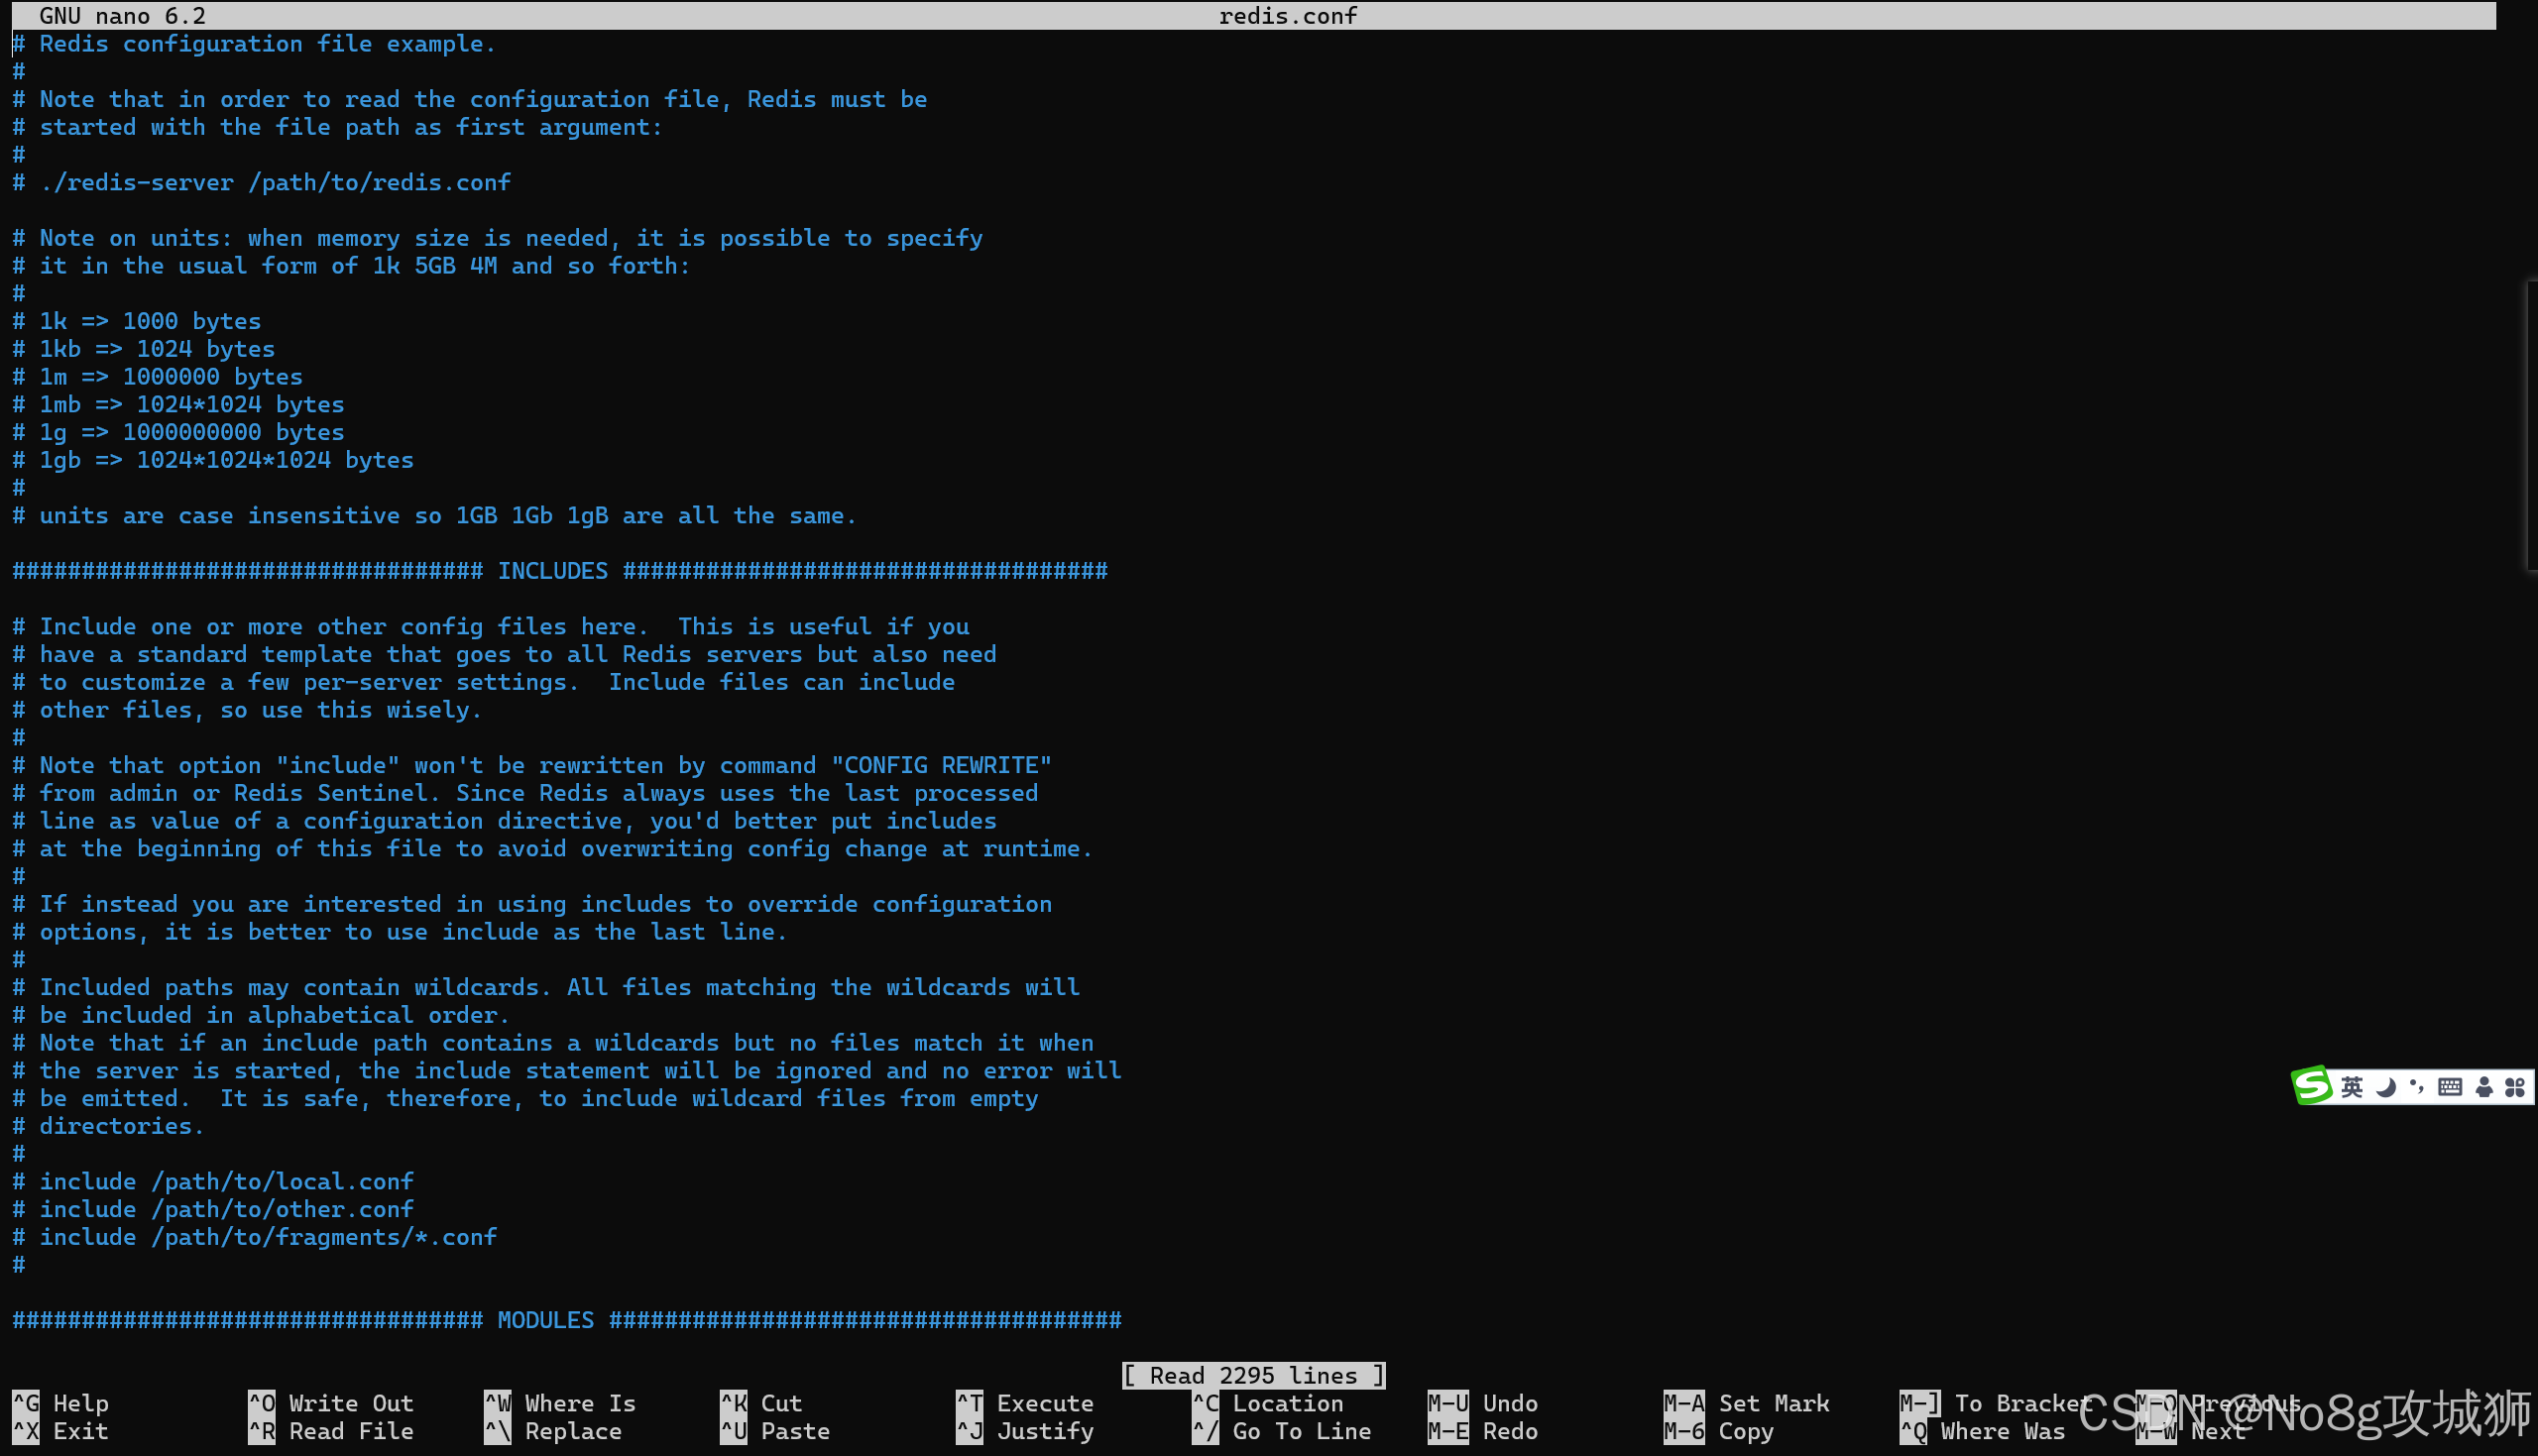Click the '1k => 1000 bytes' line

tap(137, 321)
